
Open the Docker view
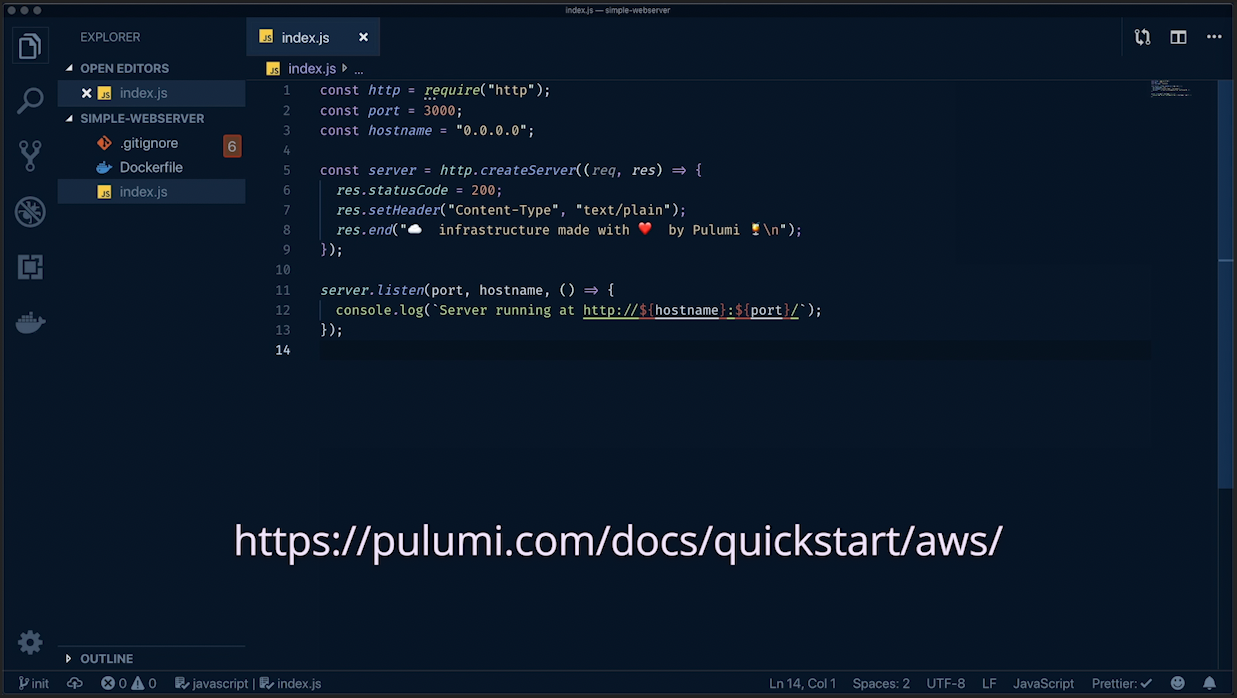tap(30, 323)
